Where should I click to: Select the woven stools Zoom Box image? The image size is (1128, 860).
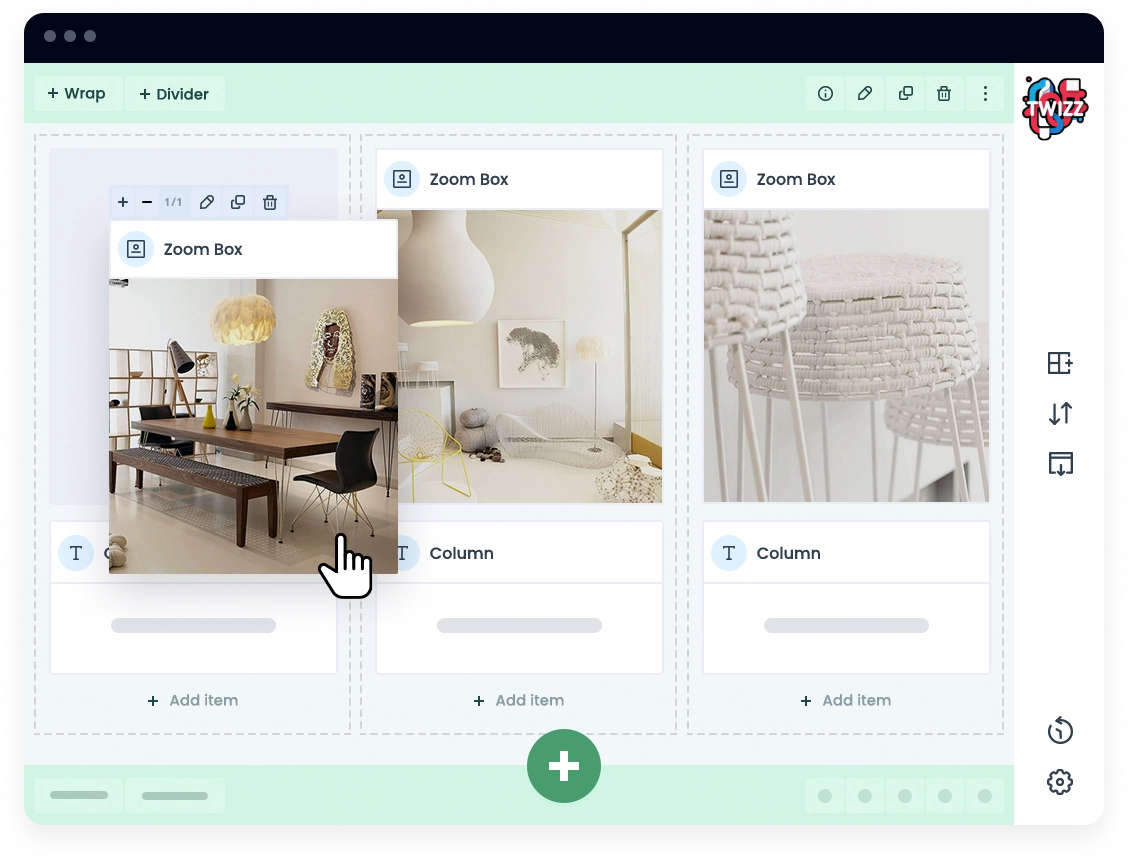pyautogui.click(x=846, y=356)
